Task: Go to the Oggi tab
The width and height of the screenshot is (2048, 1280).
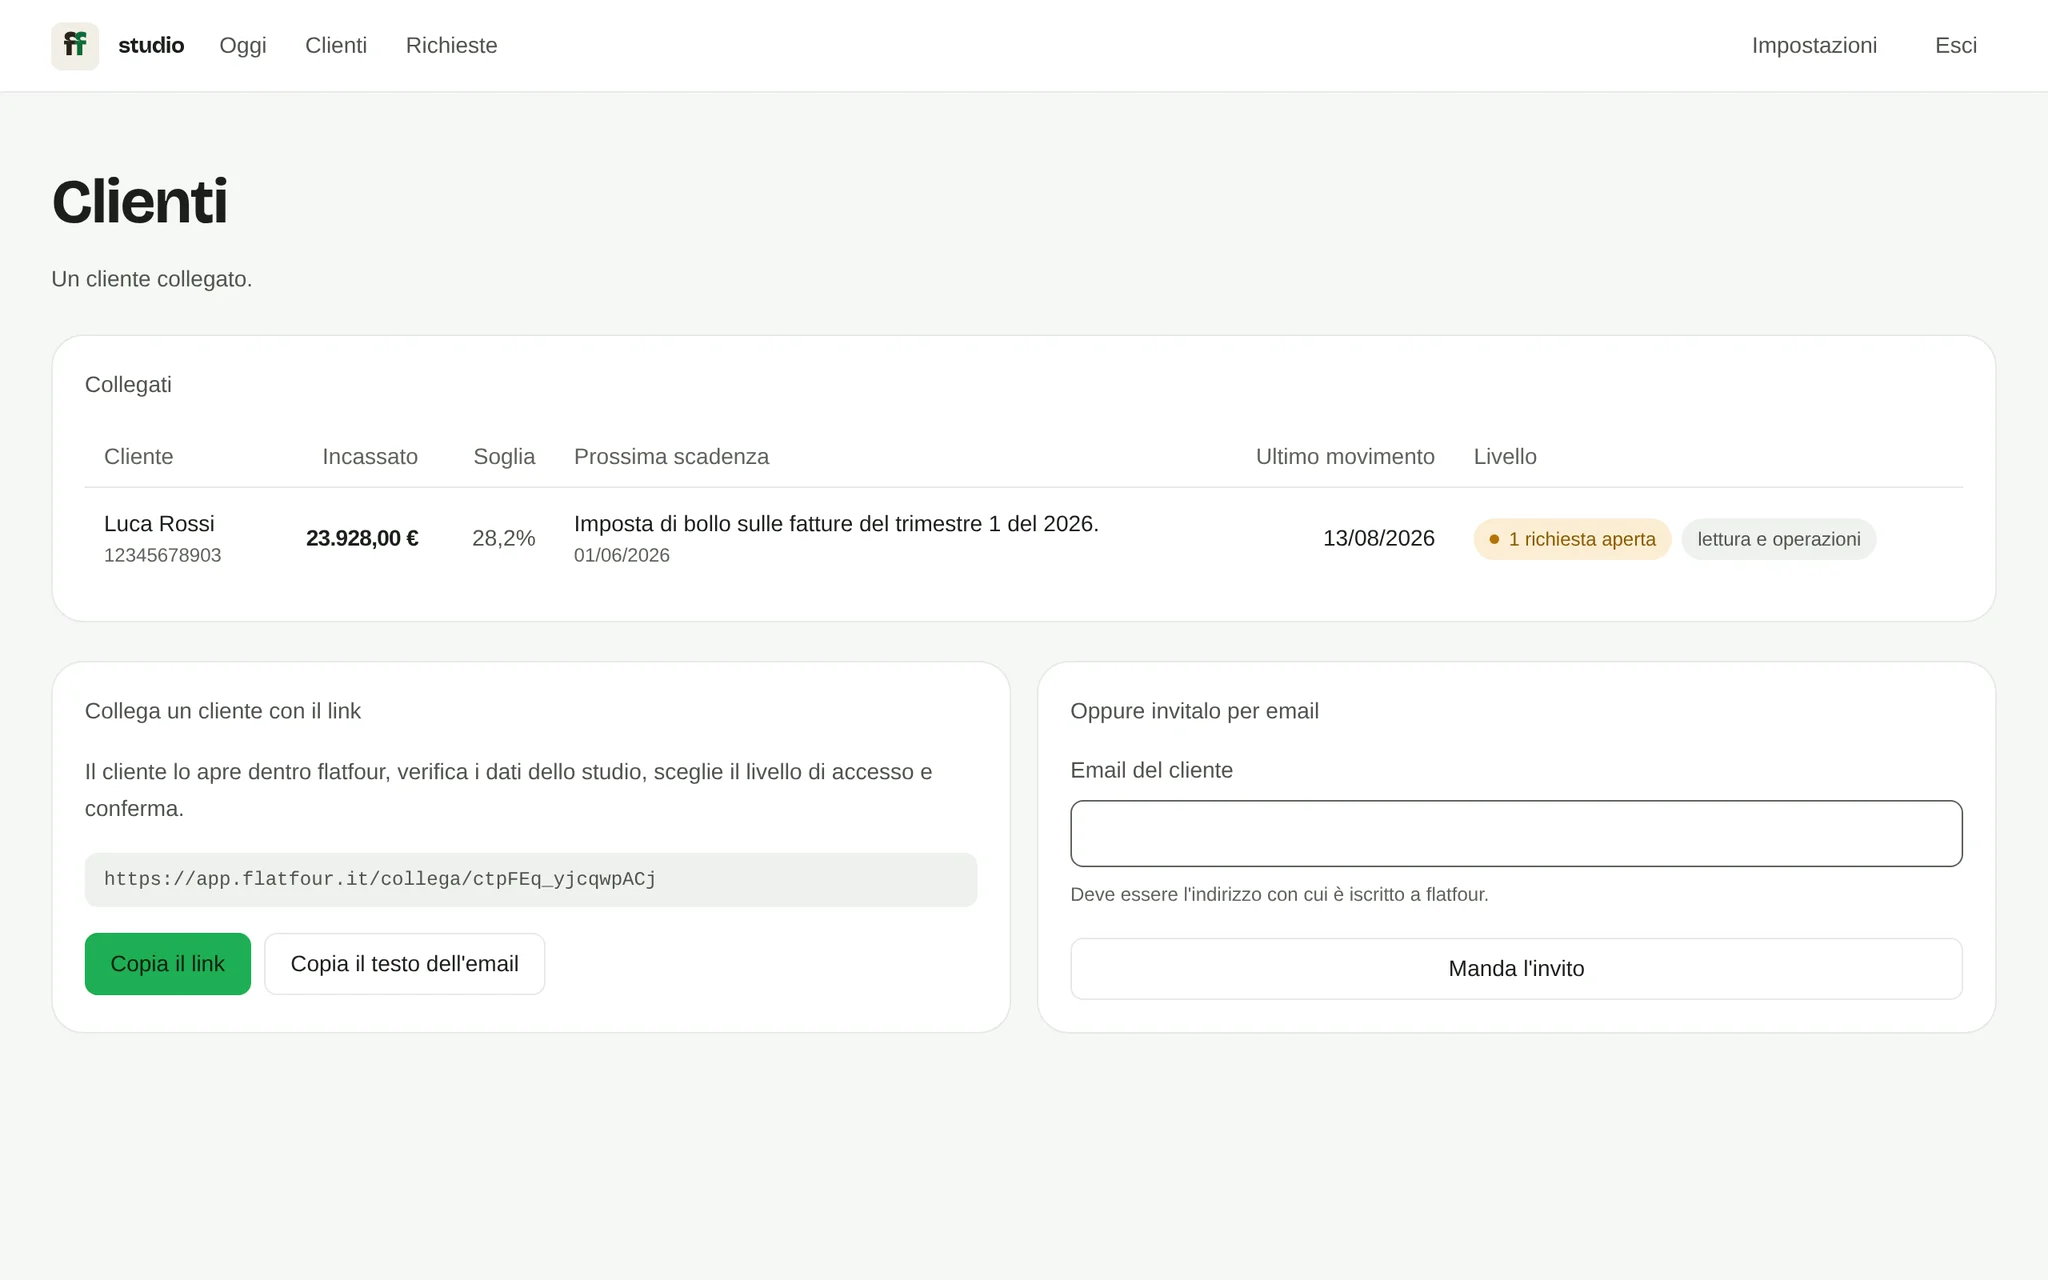Action: point(243,46)
